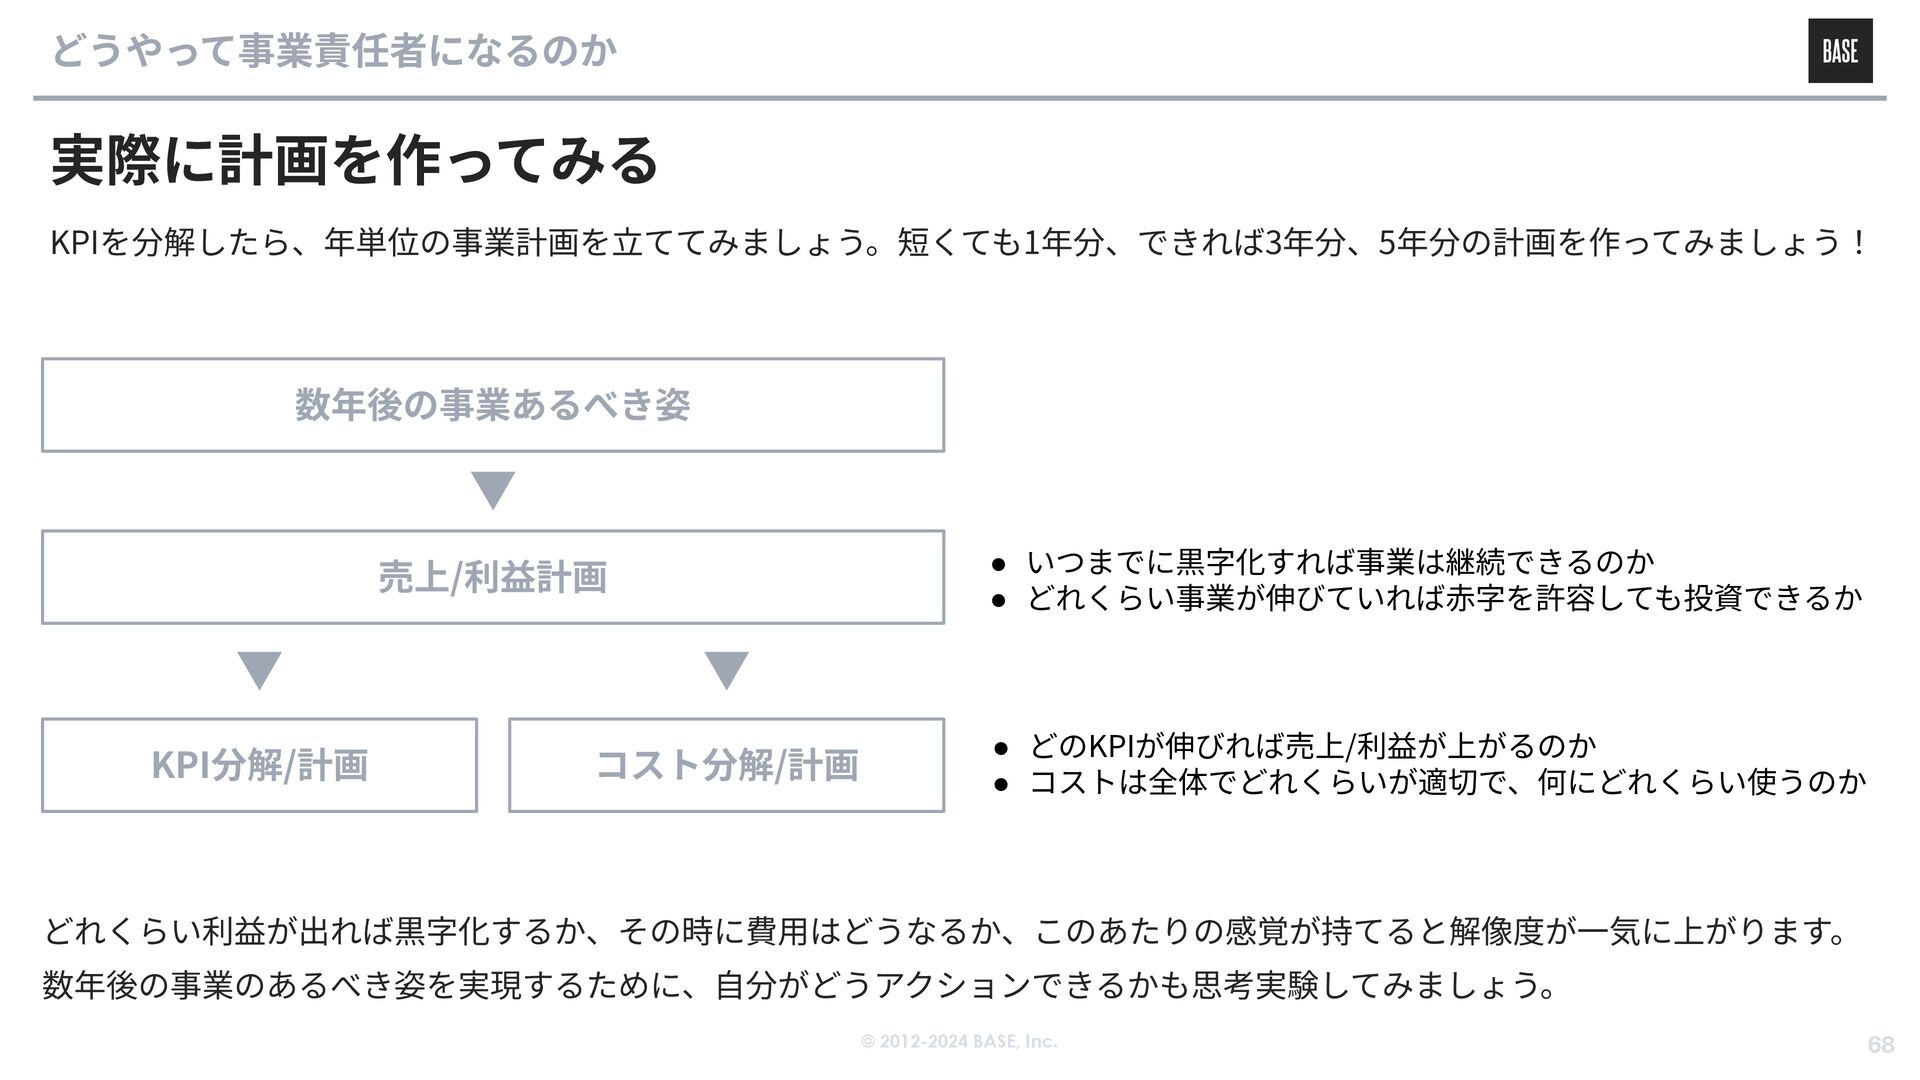The image size is (1920, 1080).
Task: Click the bullet いつまでに黒字化すれば事業は継続できるのか
Action: tap(1340, 562)
